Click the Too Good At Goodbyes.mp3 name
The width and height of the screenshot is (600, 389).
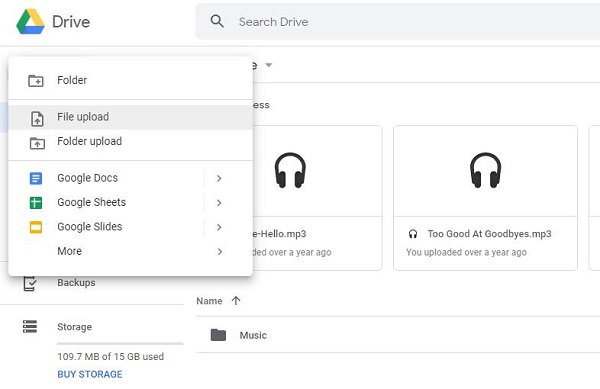pyautogui.click(x=489, y=234)
